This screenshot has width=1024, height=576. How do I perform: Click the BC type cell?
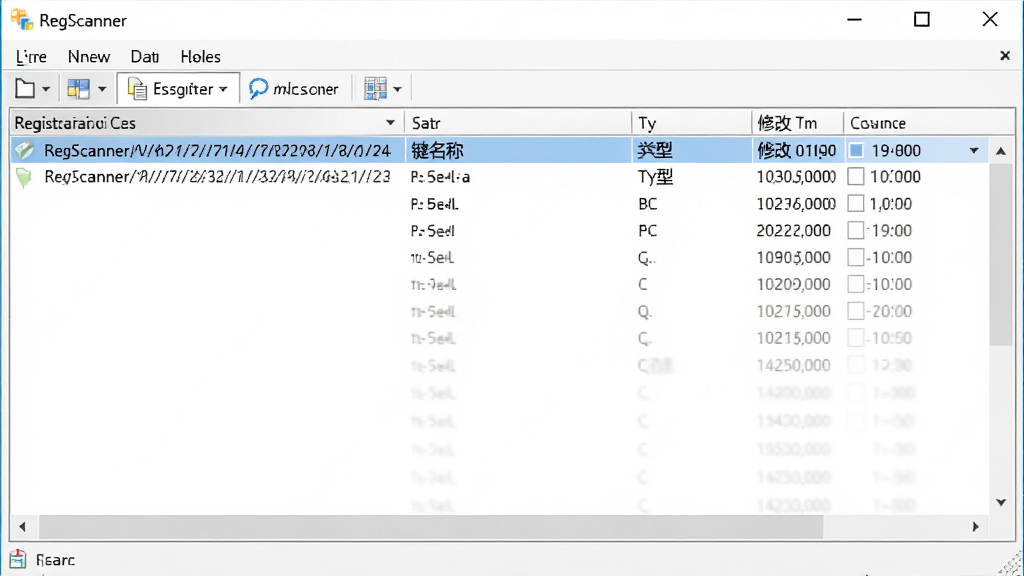click(648, 204)
